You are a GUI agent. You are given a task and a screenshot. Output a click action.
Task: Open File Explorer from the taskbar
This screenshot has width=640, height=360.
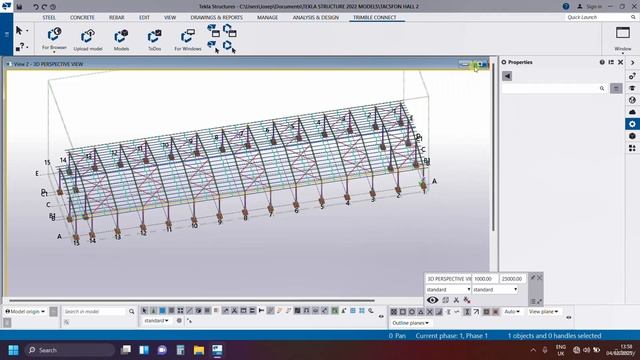[199, 350]
